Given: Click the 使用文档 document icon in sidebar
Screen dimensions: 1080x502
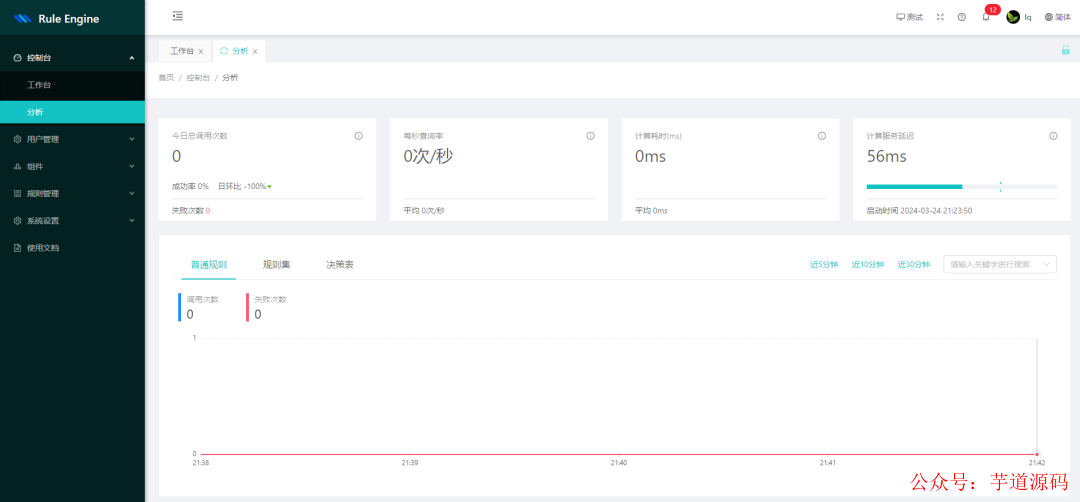Looking at the screenshot, I should click(18, 248).
